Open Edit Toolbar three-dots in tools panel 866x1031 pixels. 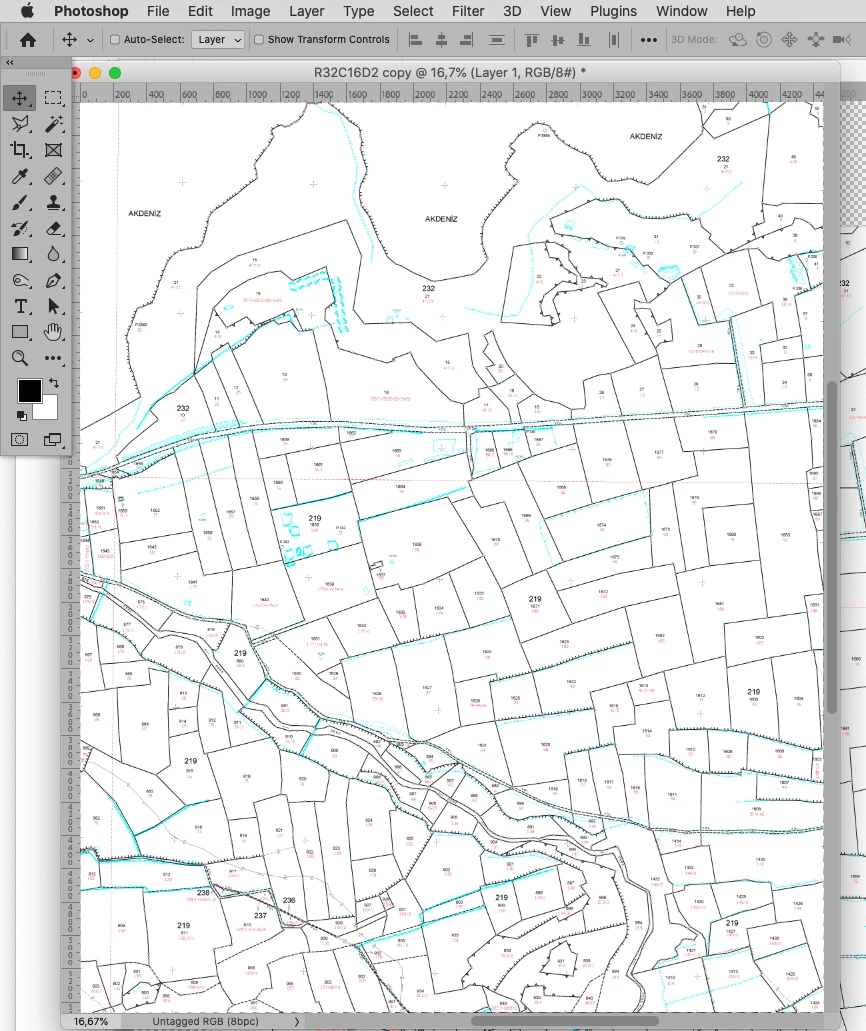point(53,358)
